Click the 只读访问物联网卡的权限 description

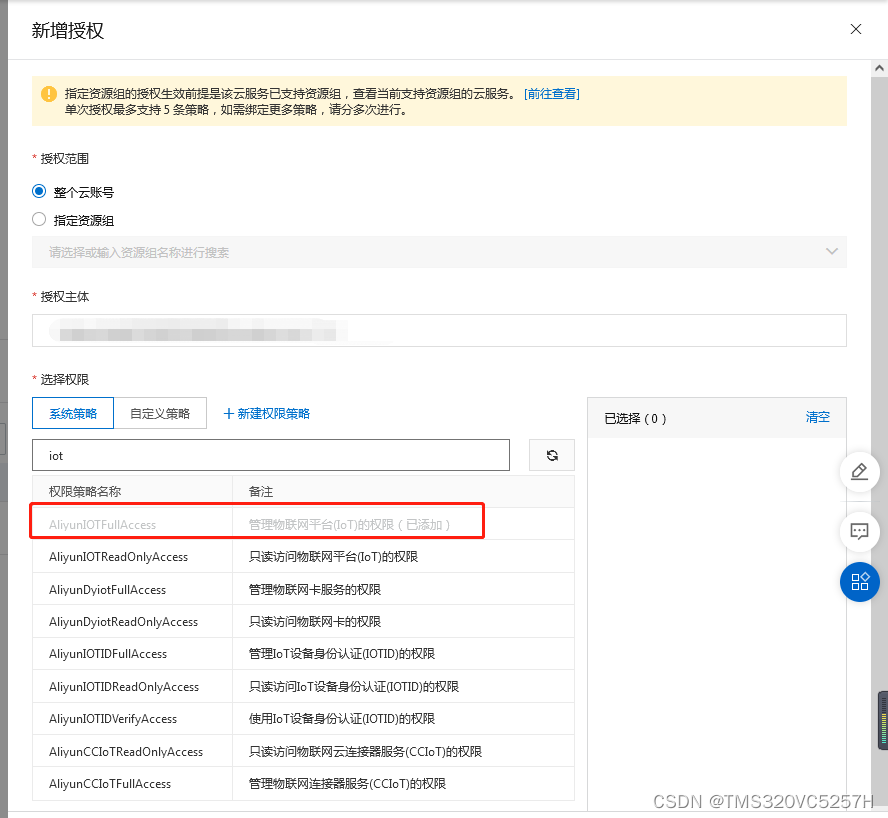click(315, 622)
